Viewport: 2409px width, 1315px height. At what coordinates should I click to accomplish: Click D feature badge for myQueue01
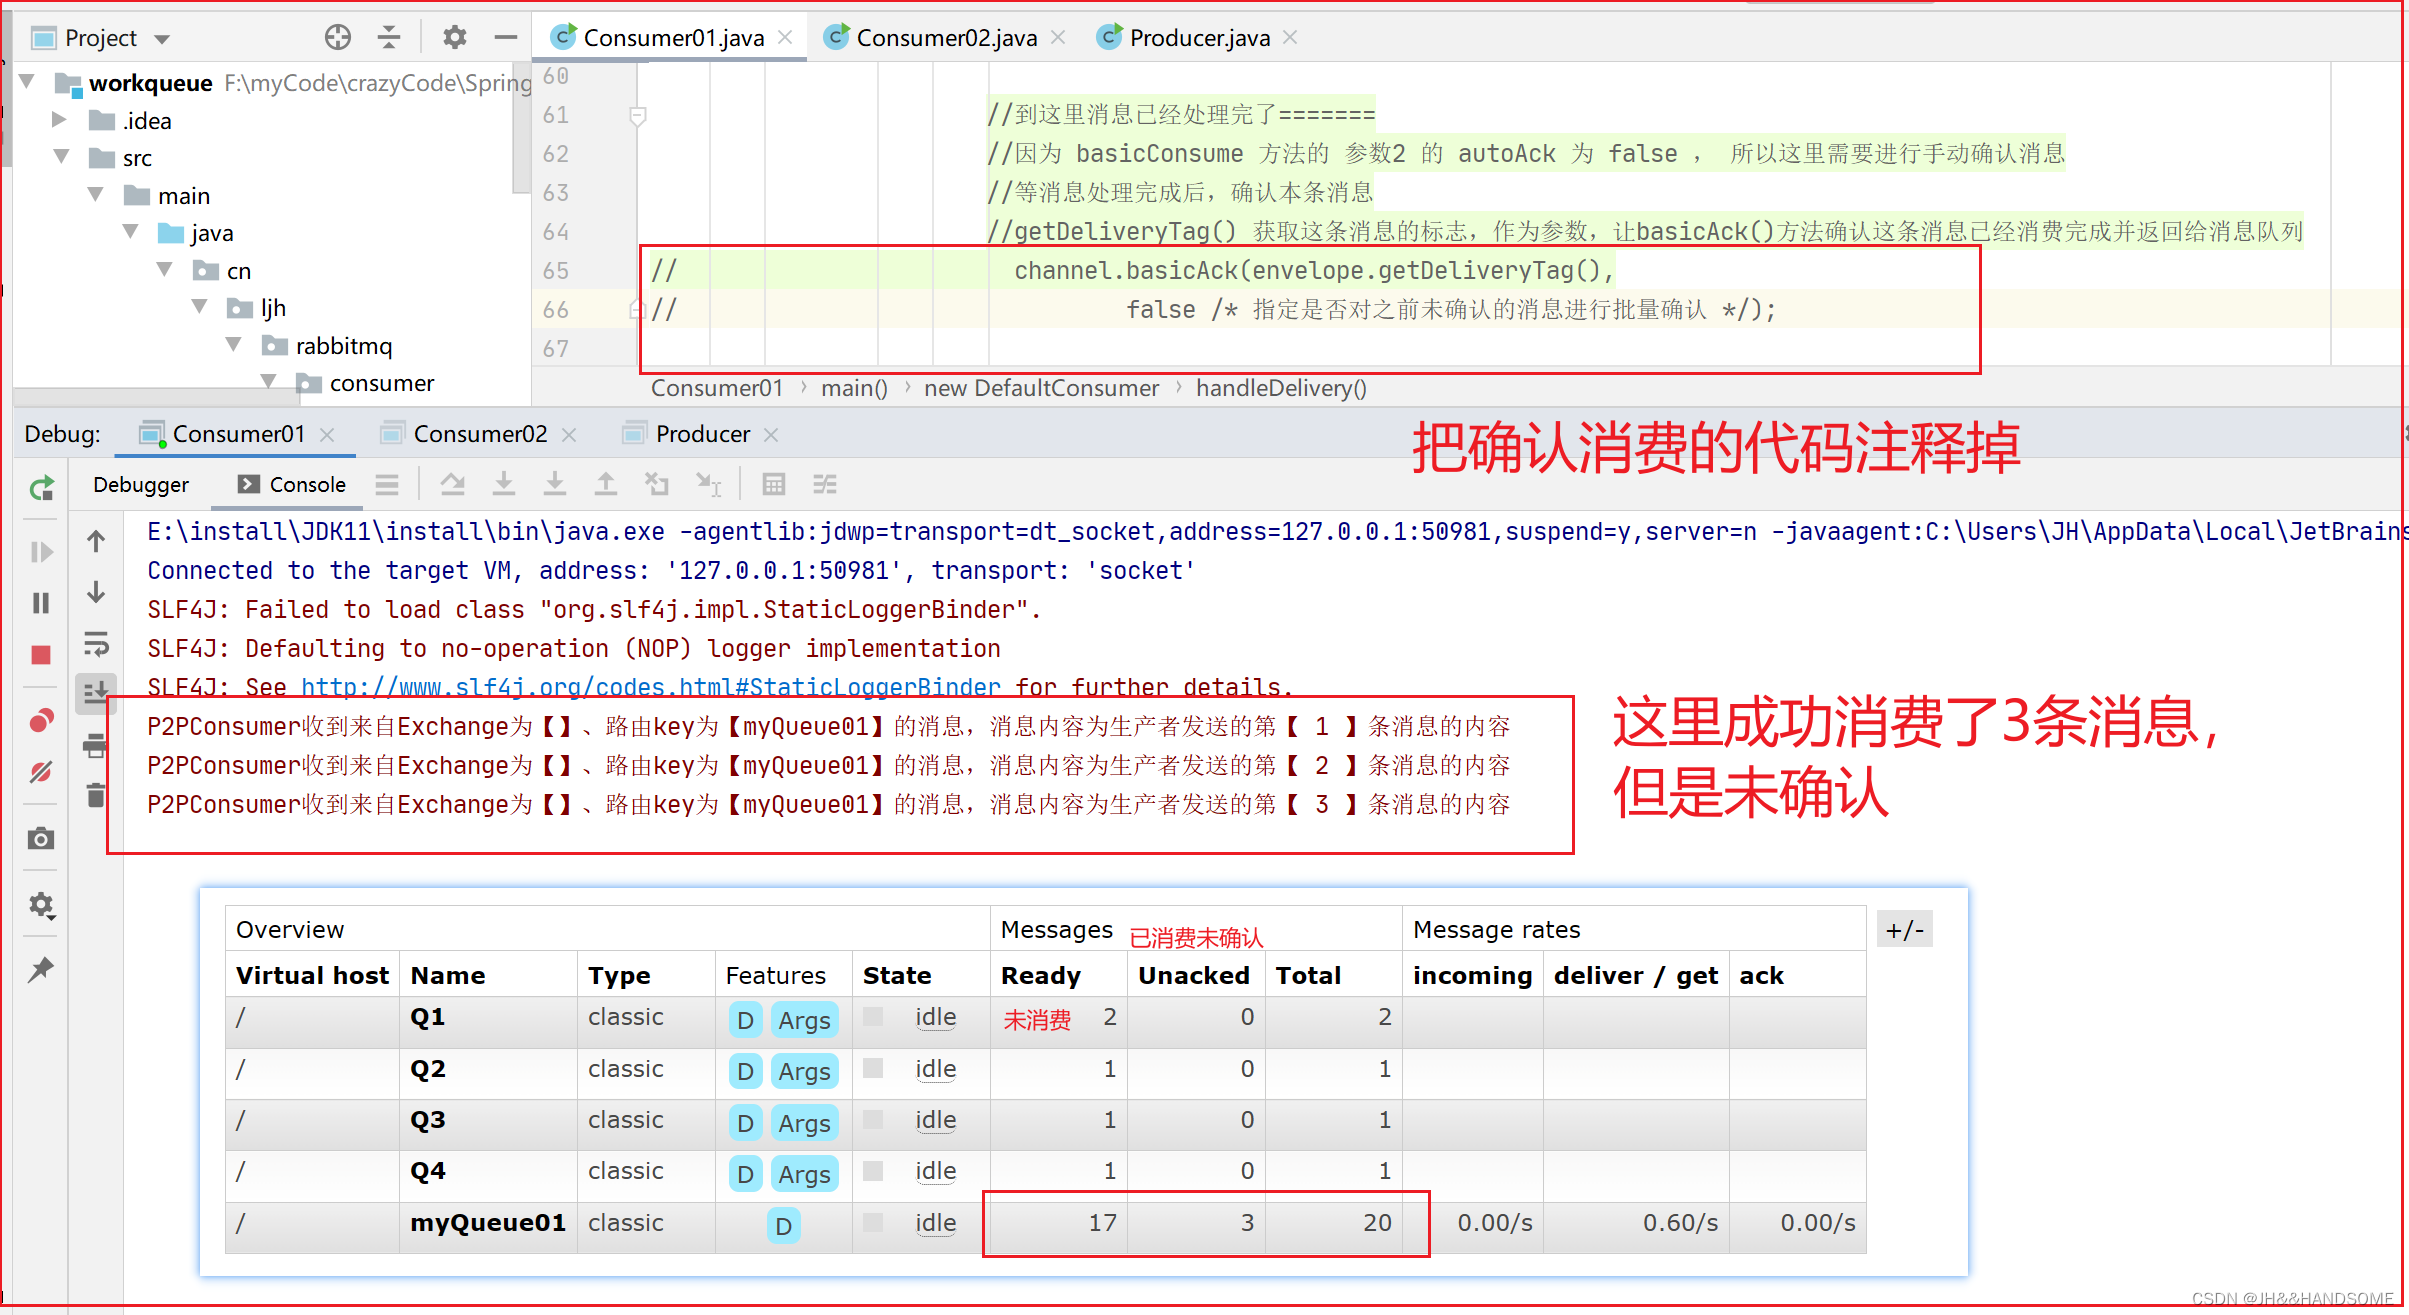click(x=783, y=1226)
